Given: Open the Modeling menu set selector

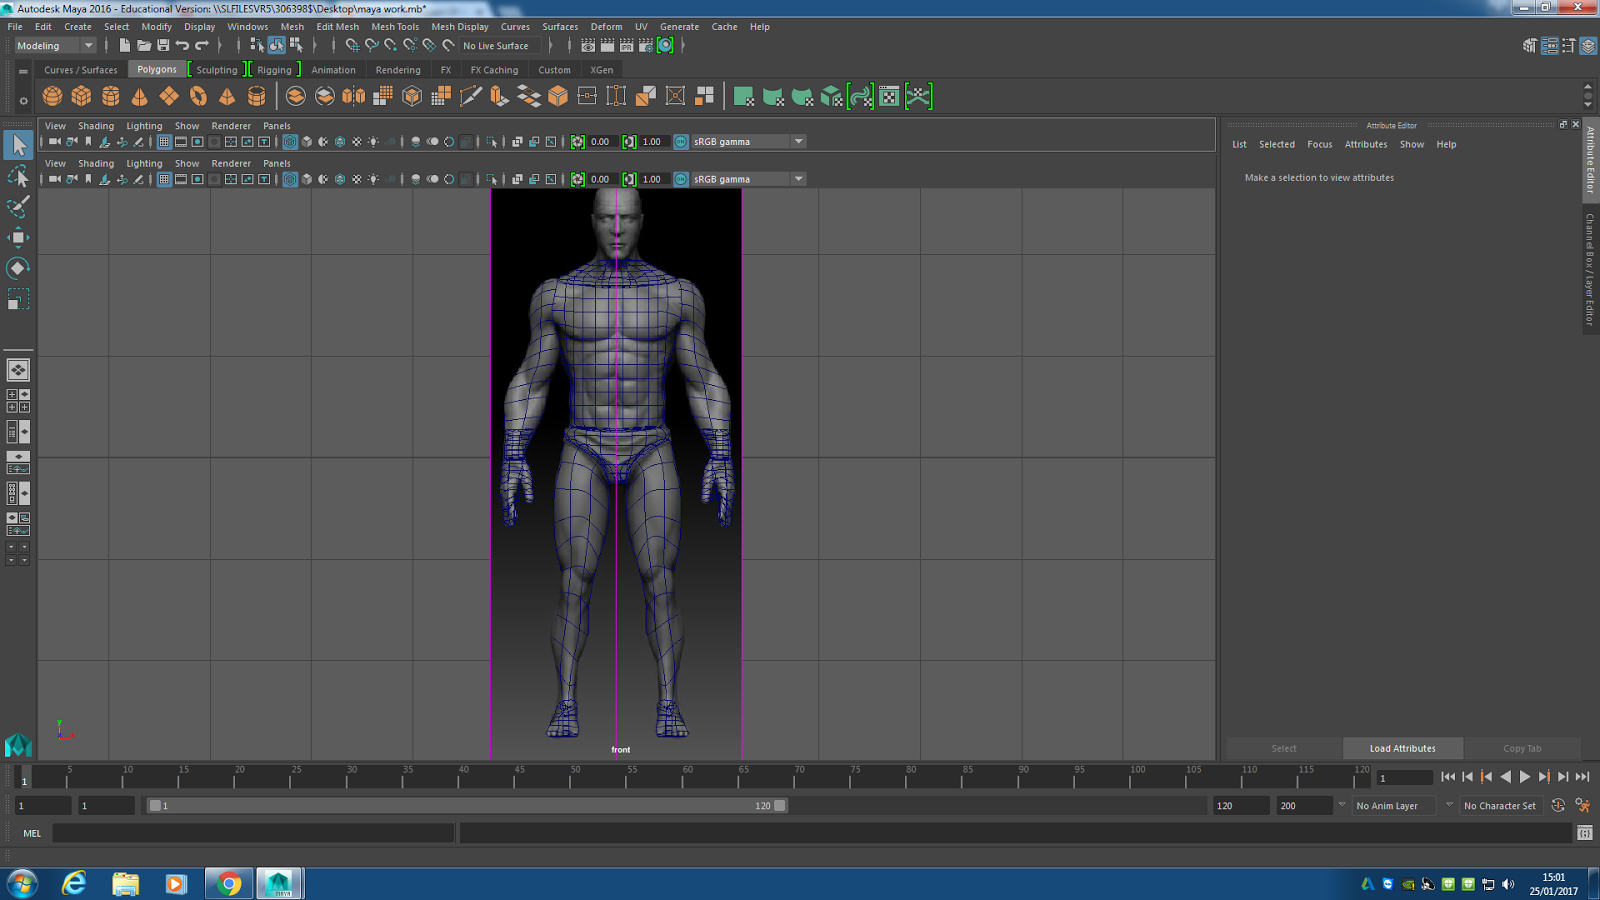Looking at the screenshot, I should [87, 45].
